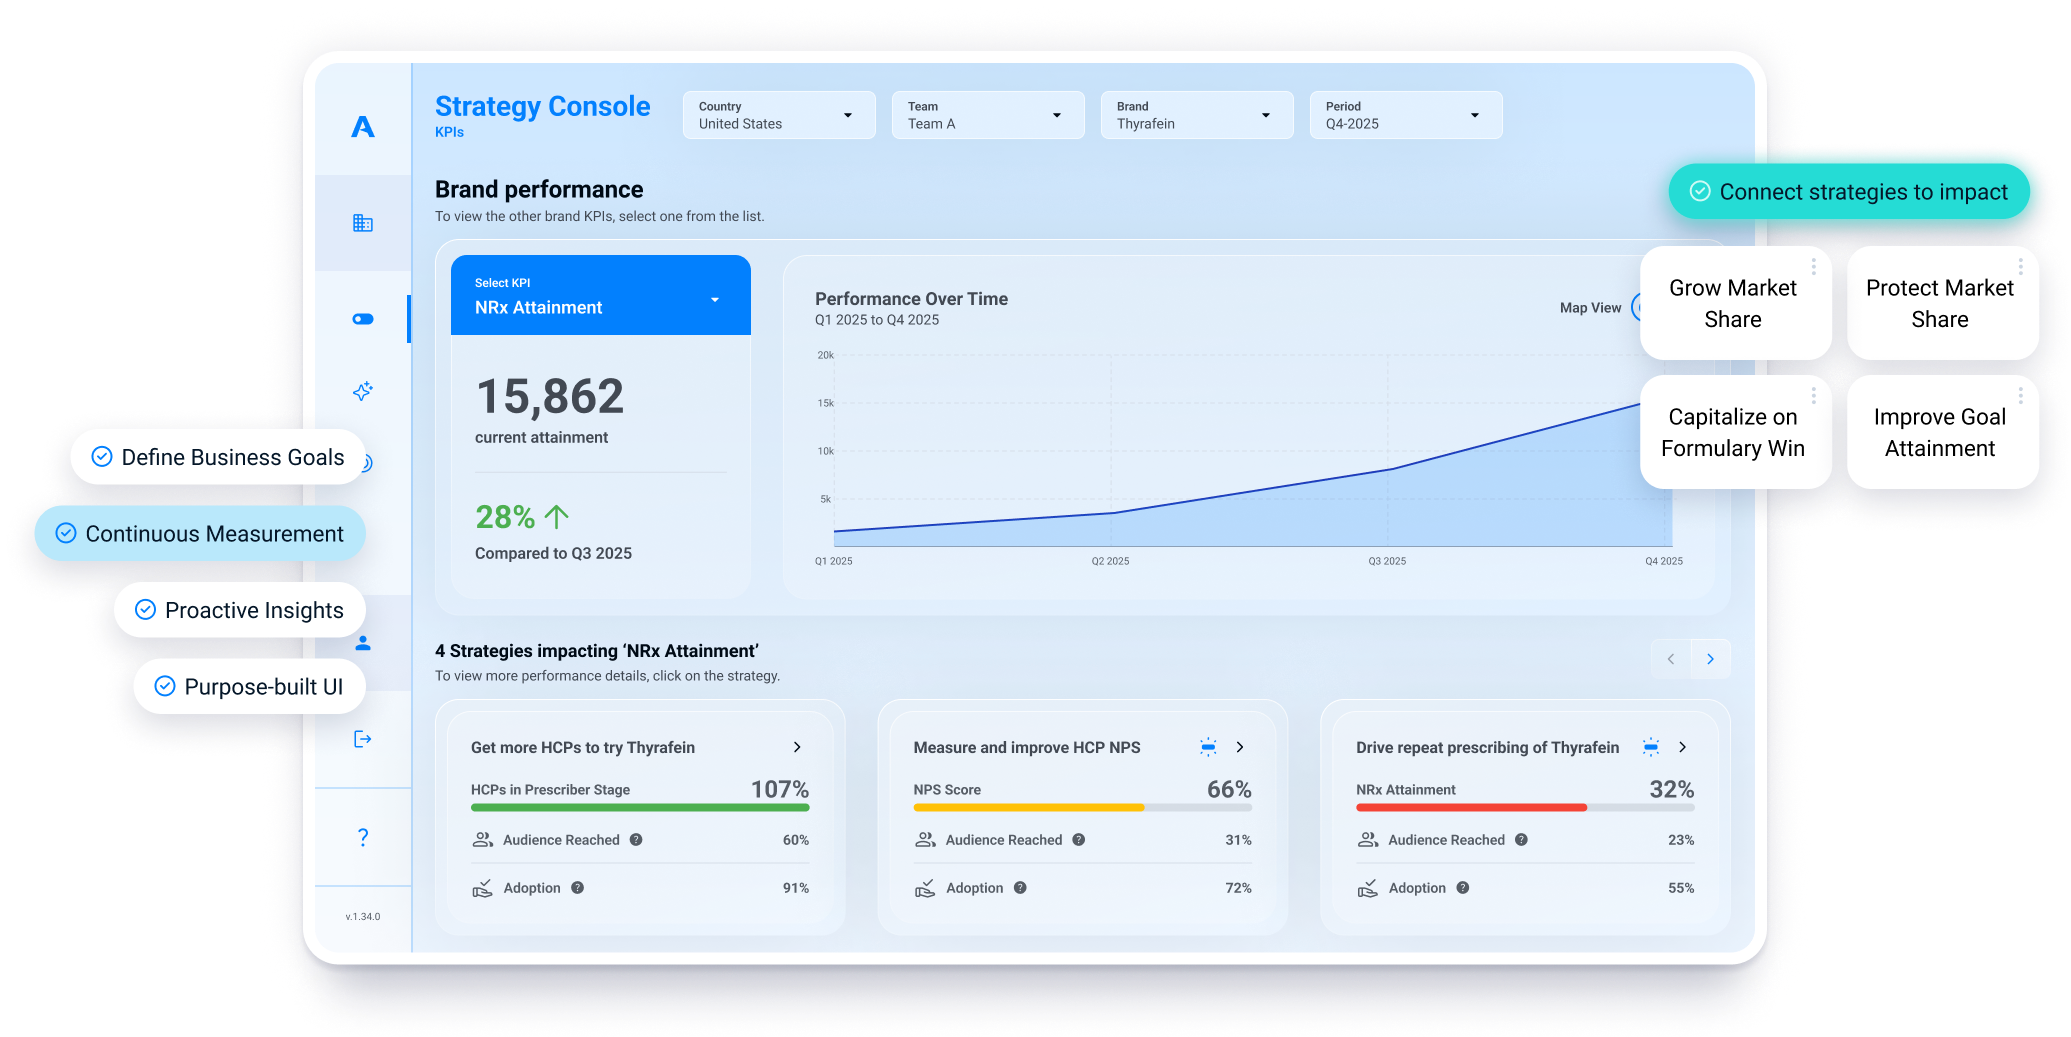Click the info icon next to Map View
This screenshot has height=1037, width=2071.
[1641, 308]
